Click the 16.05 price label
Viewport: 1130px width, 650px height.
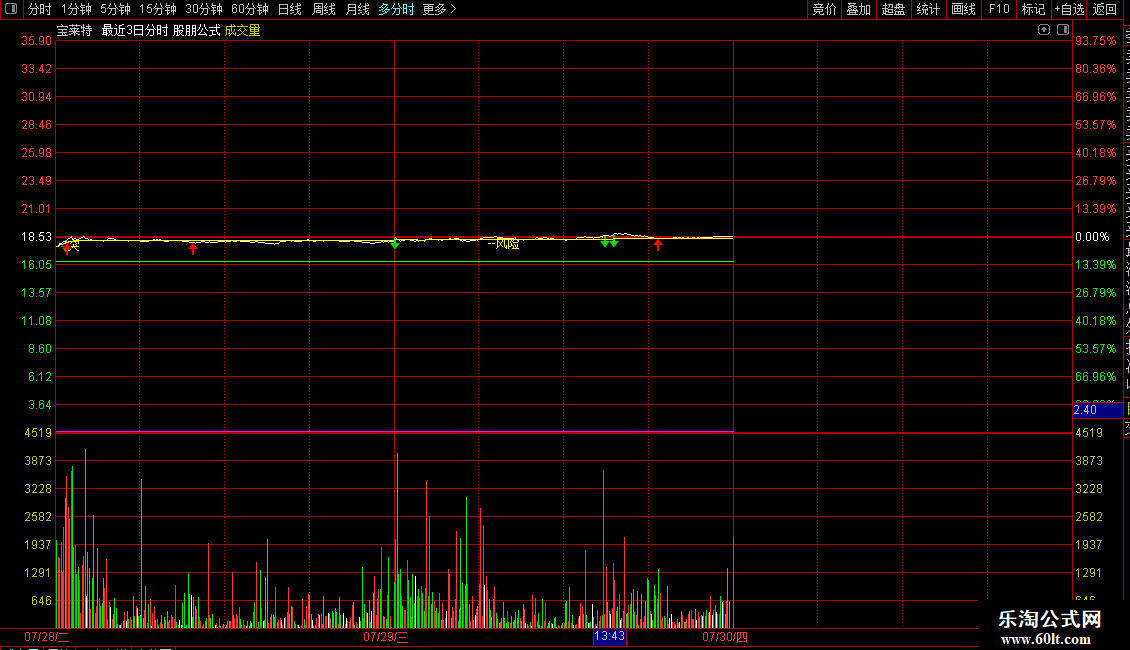37,265
